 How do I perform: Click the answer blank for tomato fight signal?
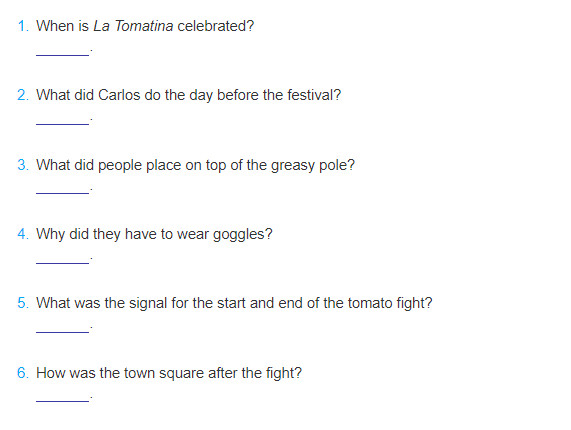coord(62,328)
